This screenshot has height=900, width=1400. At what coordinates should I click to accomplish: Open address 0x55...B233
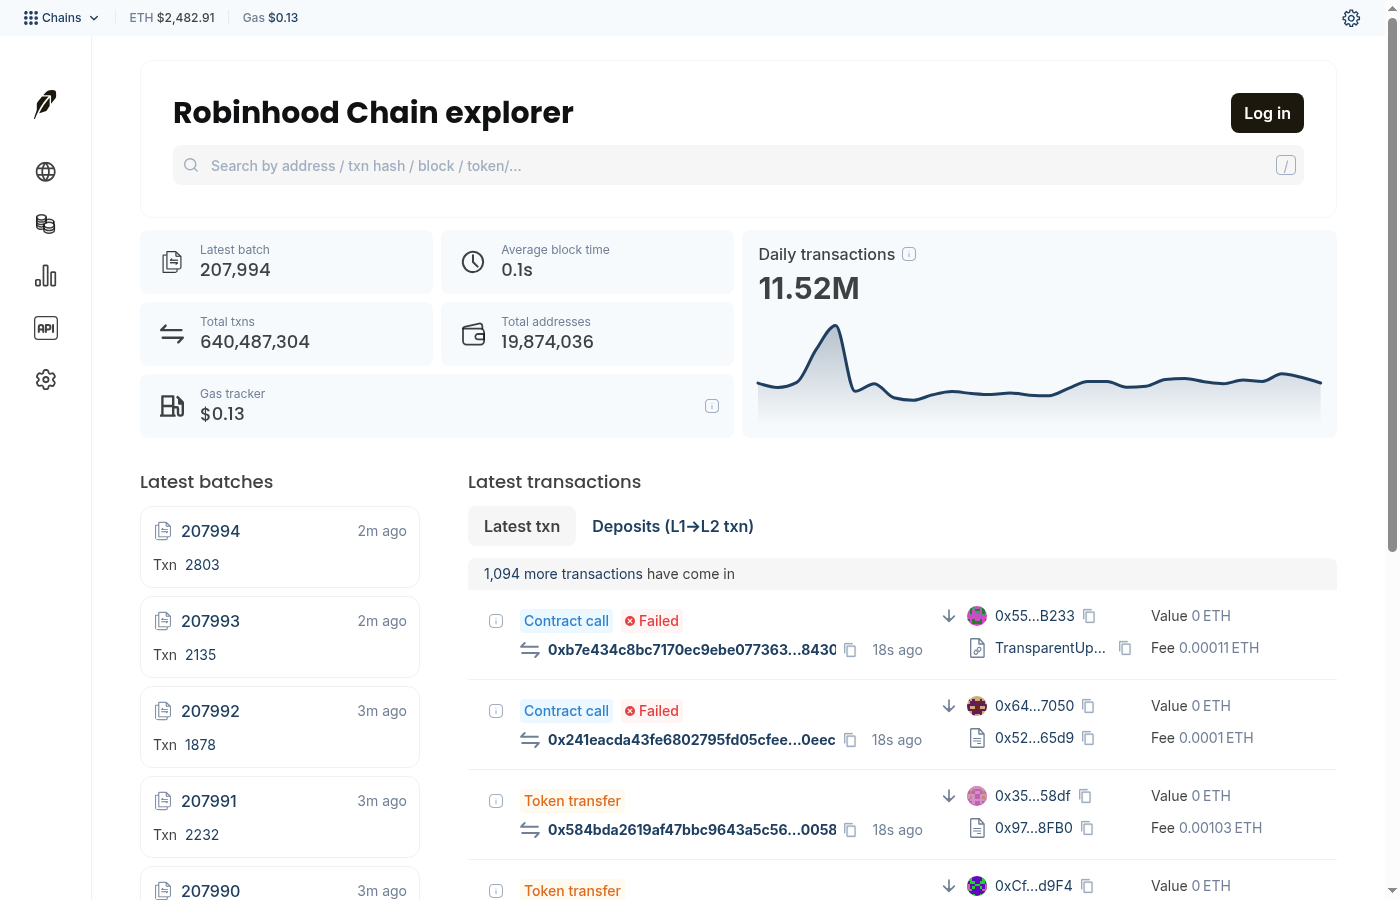click(x=1035, y=616)
